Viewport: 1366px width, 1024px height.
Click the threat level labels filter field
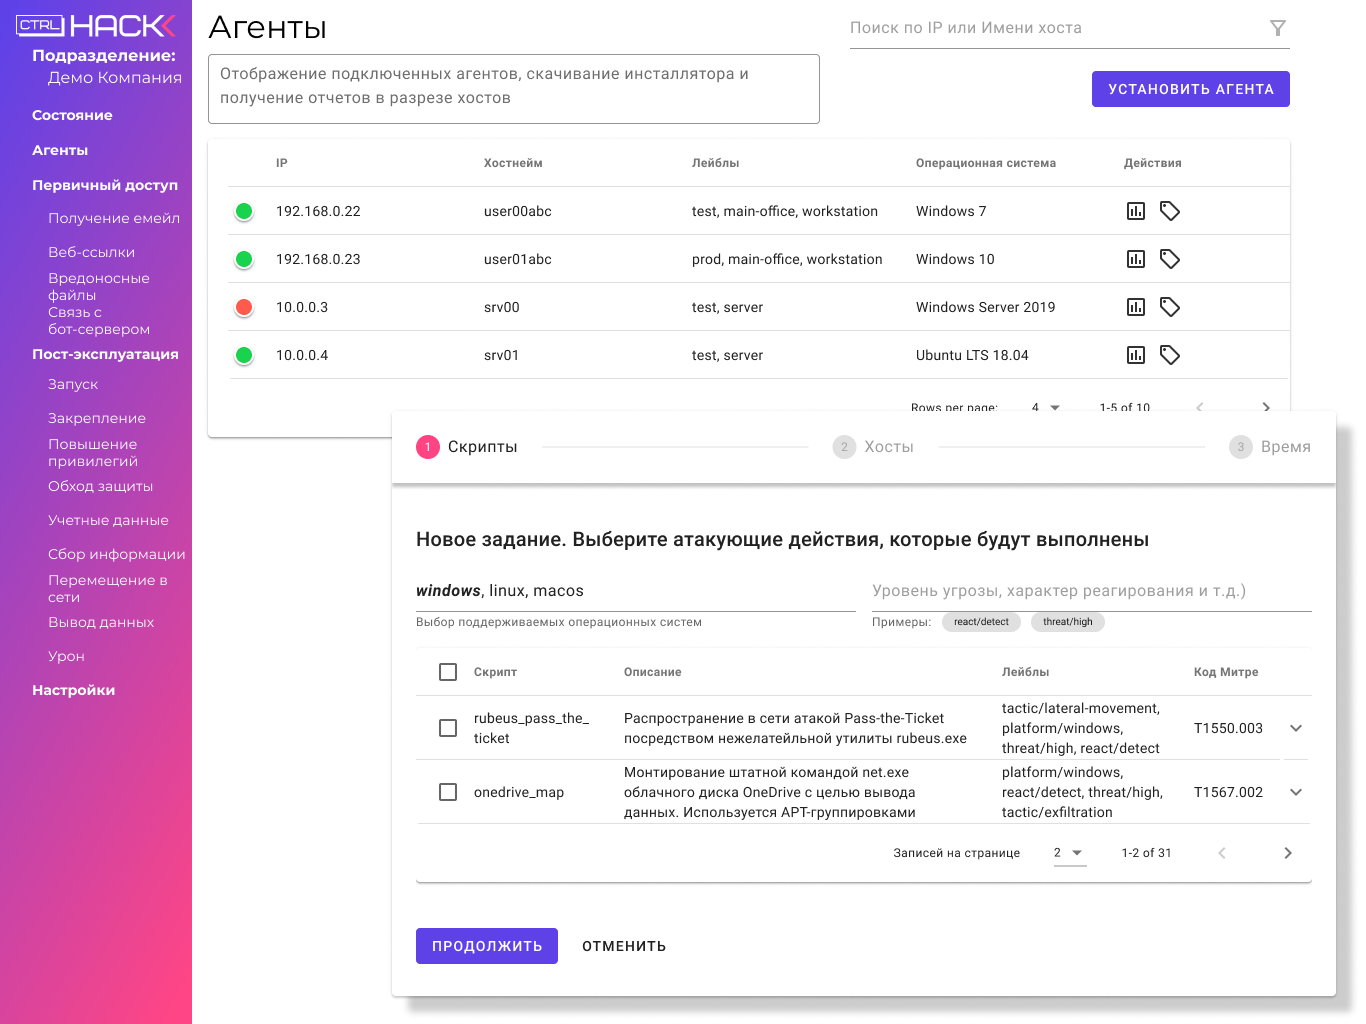point(1092,591)
